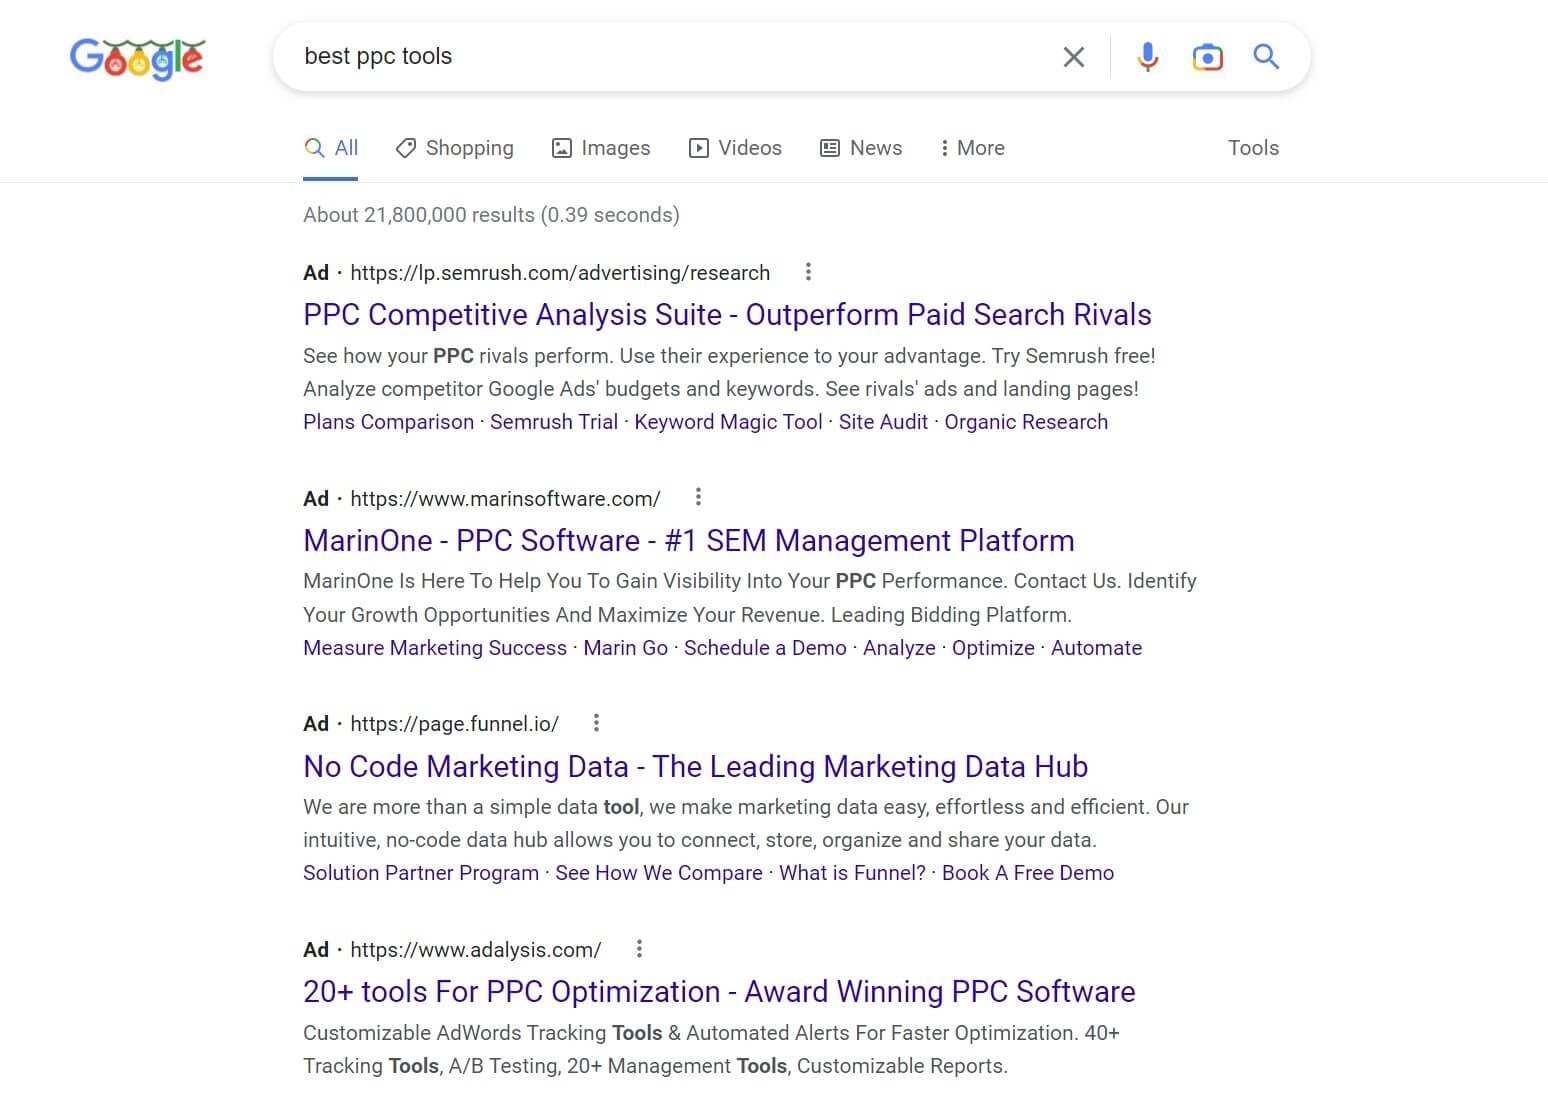Click the lp.semrush.com ad URL
Screen dimensions: 1548x1111
click(x=560, y=273)
